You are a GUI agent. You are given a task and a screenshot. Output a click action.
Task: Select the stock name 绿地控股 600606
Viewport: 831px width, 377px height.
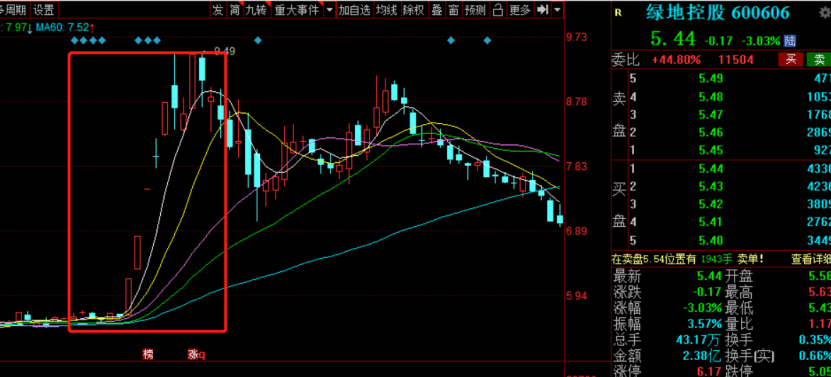[x=718, y=12]
